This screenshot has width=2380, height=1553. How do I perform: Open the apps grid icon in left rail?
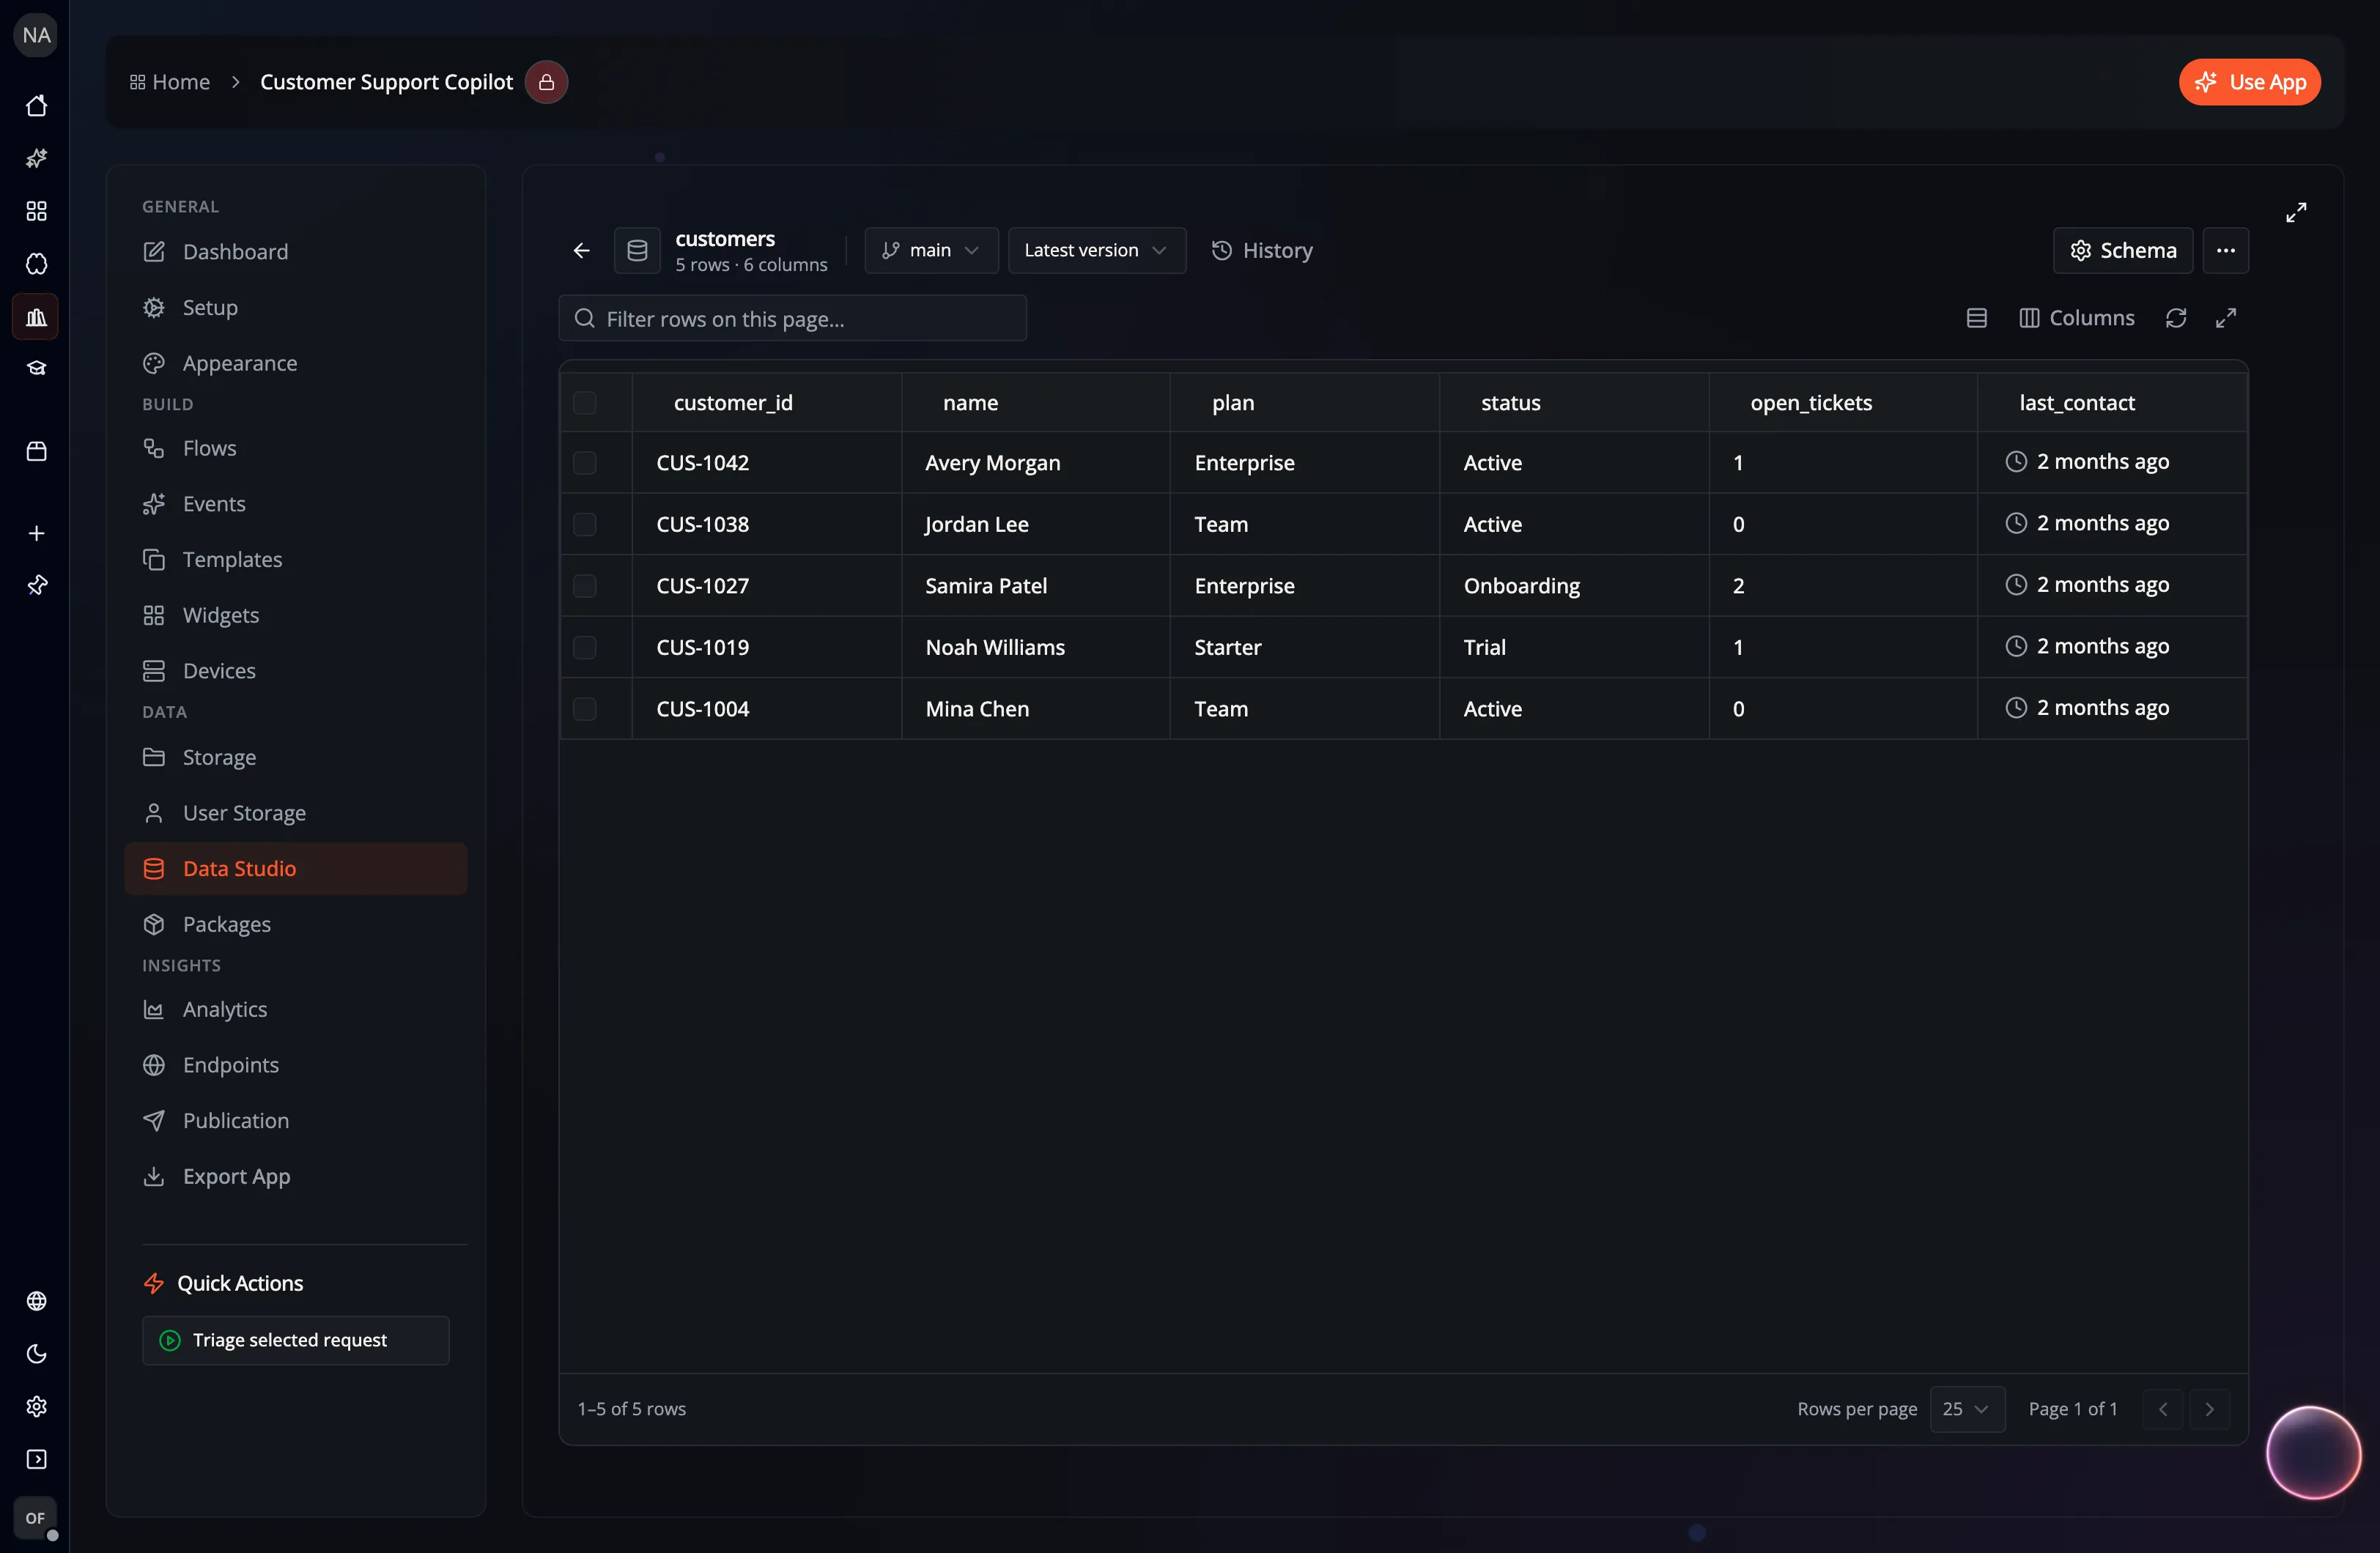pyautogui.click(x=36, y=211)
